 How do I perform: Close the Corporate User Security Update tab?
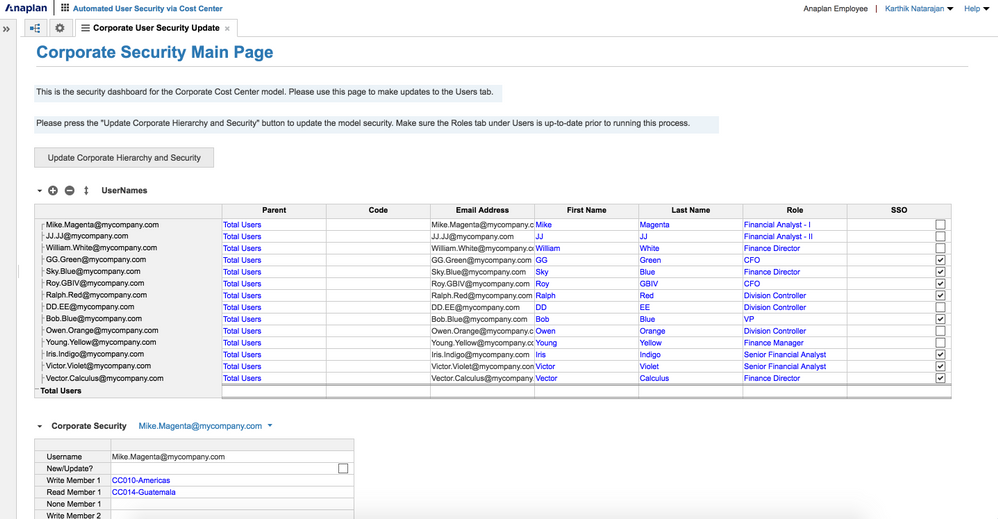pos(227,29)
